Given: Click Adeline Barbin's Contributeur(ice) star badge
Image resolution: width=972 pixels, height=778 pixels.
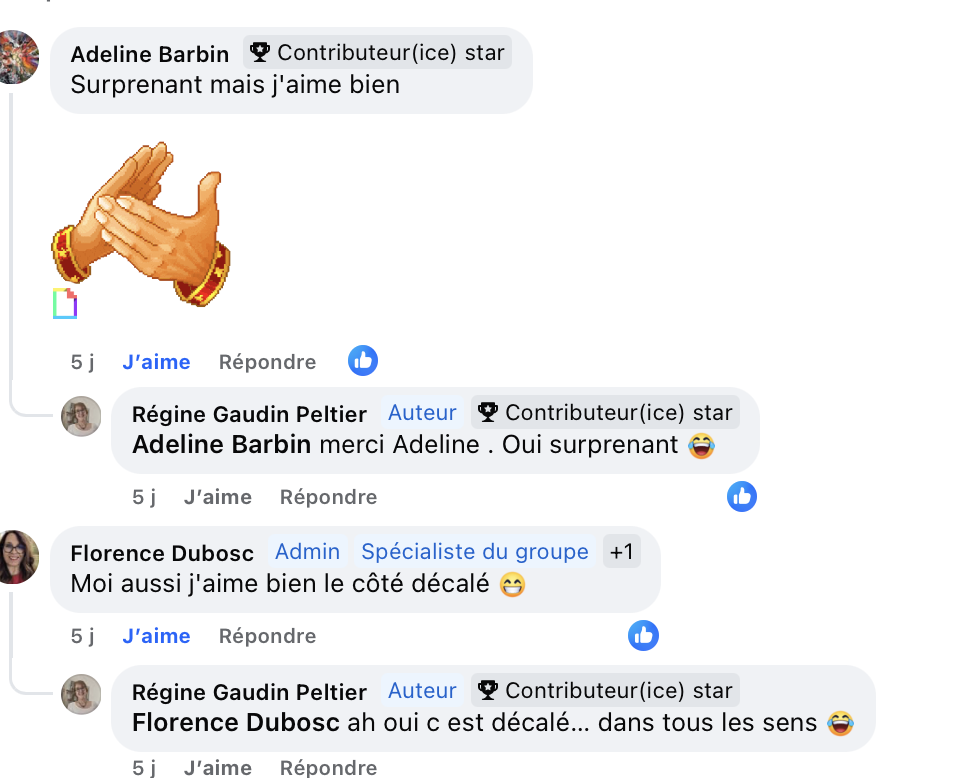Looking at the screenshot, I should [x=378, y=53].
